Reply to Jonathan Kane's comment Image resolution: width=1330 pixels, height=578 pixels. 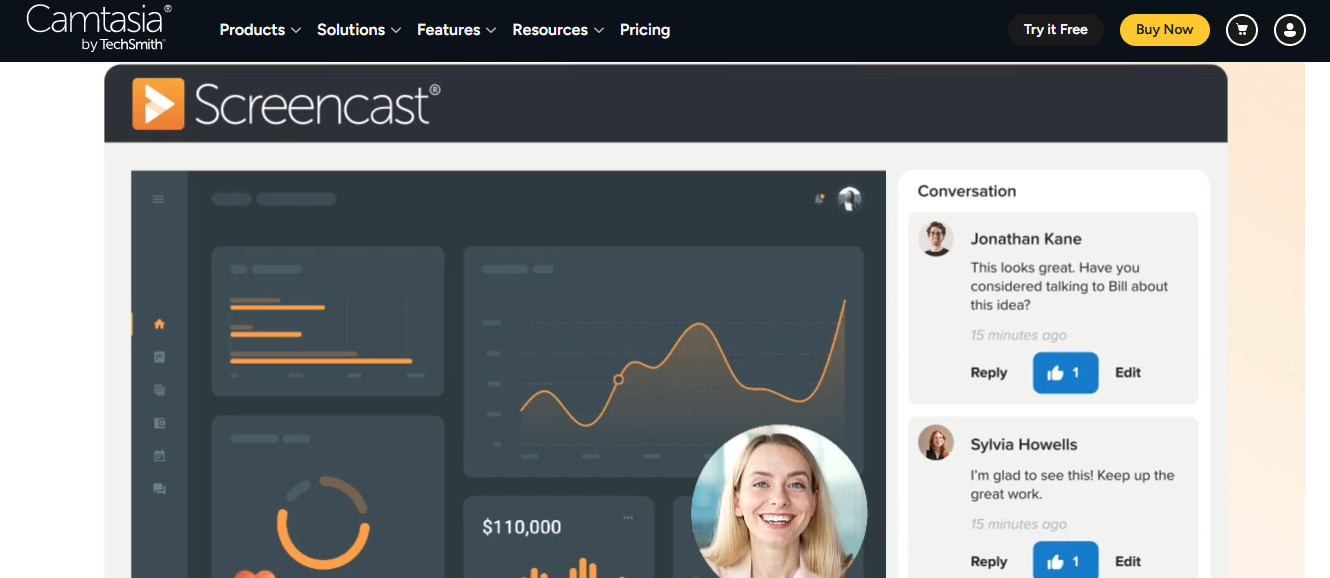pyautogui.click(x=989, y=373)
